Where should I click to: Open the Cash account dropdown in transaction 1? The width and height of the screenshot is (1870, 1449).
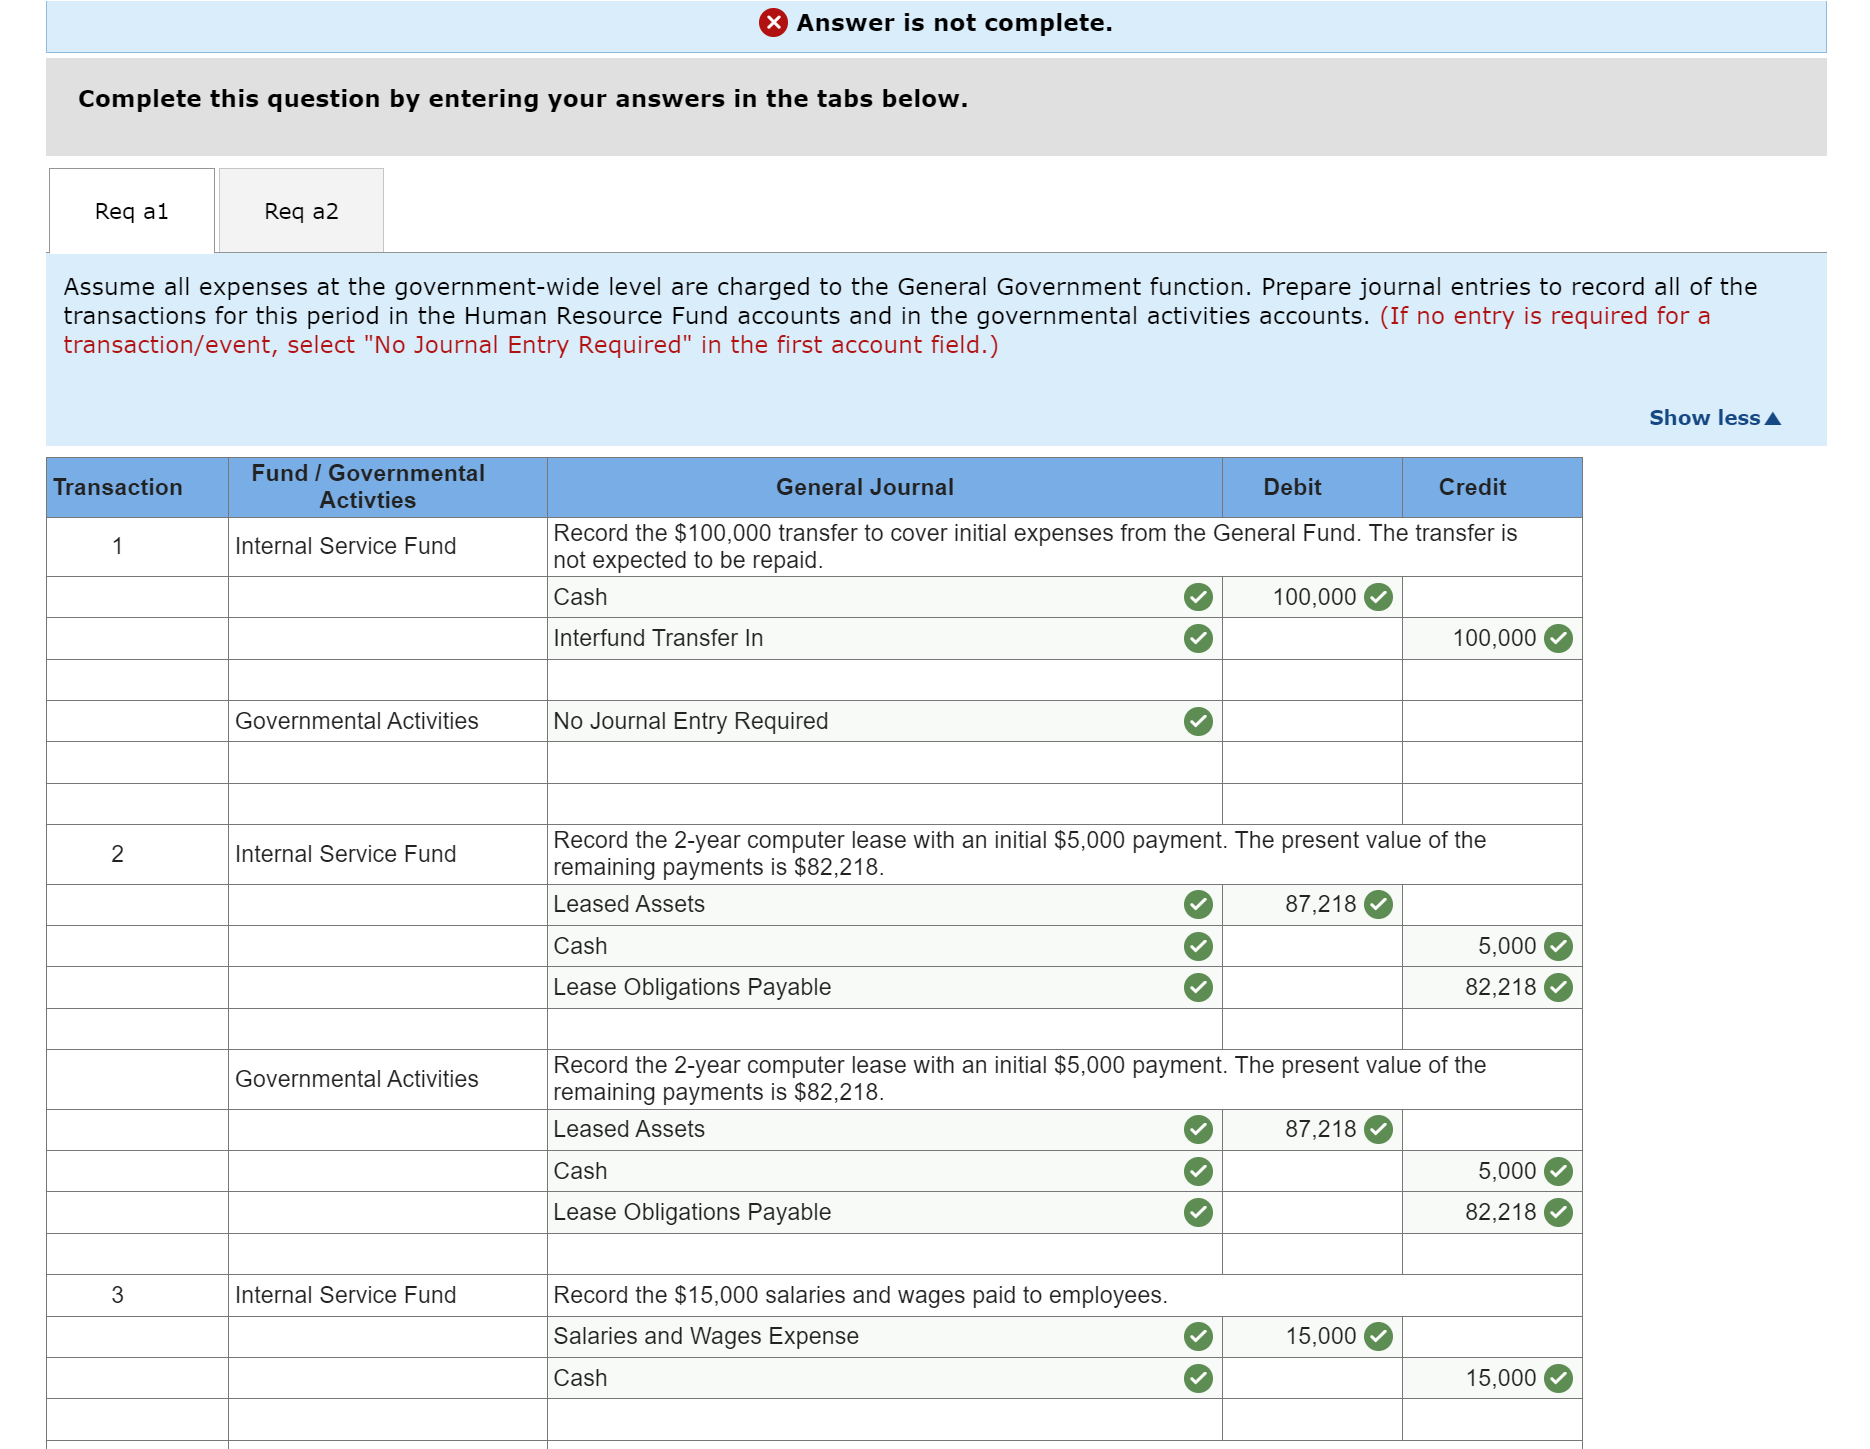coord(880,597)
